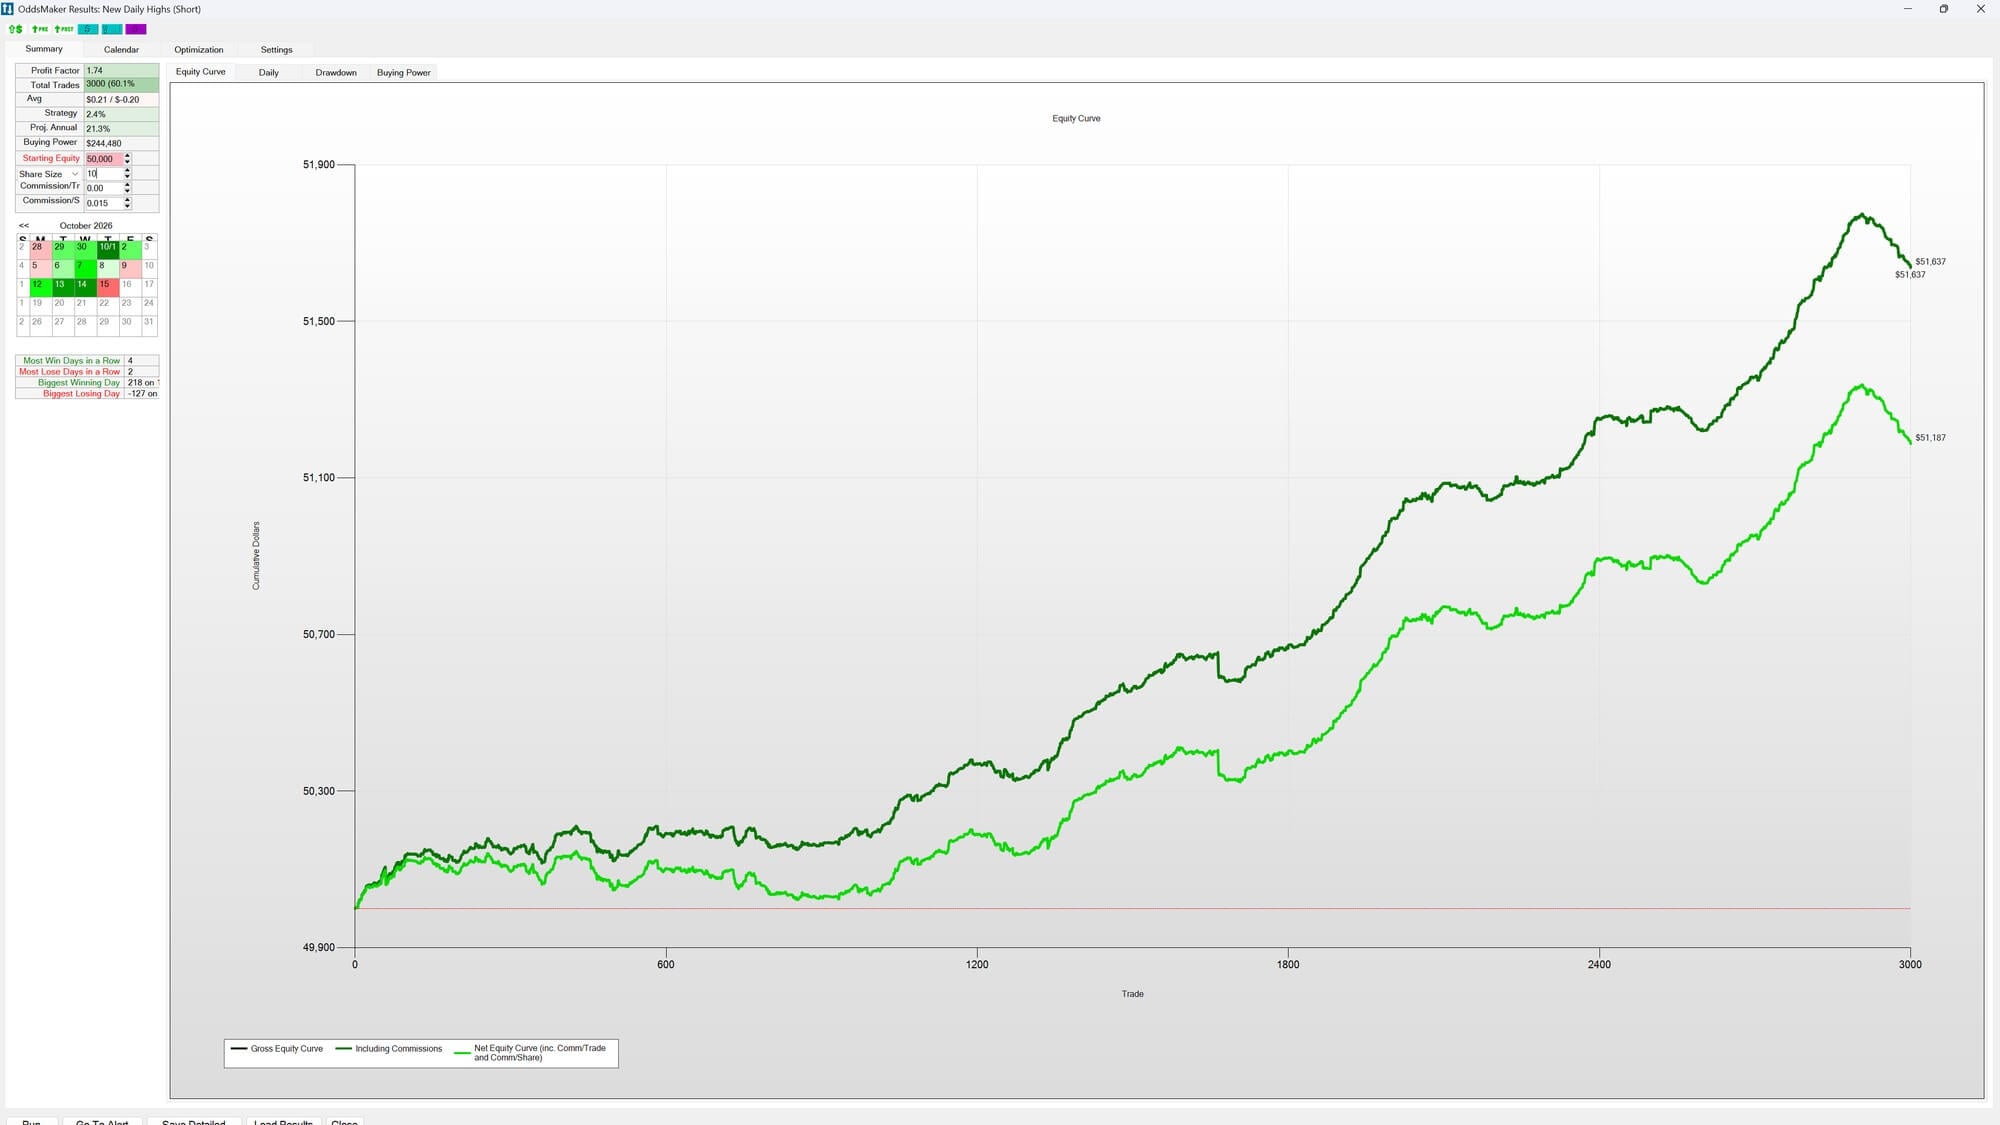Click the first teal toolbar box marked S
Image resolution: width=2000 pixels, height=1125 pixels.
pos(88,29)
